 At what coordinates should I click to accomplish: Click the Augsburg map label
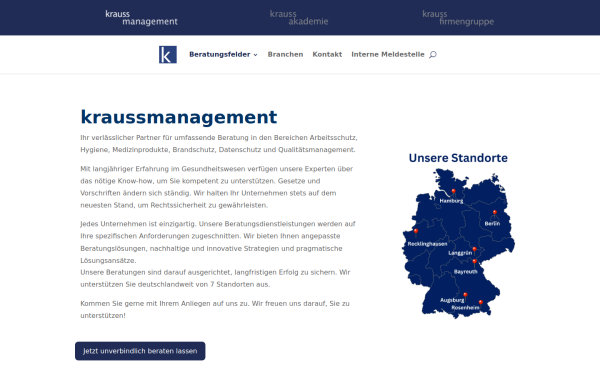452,300
